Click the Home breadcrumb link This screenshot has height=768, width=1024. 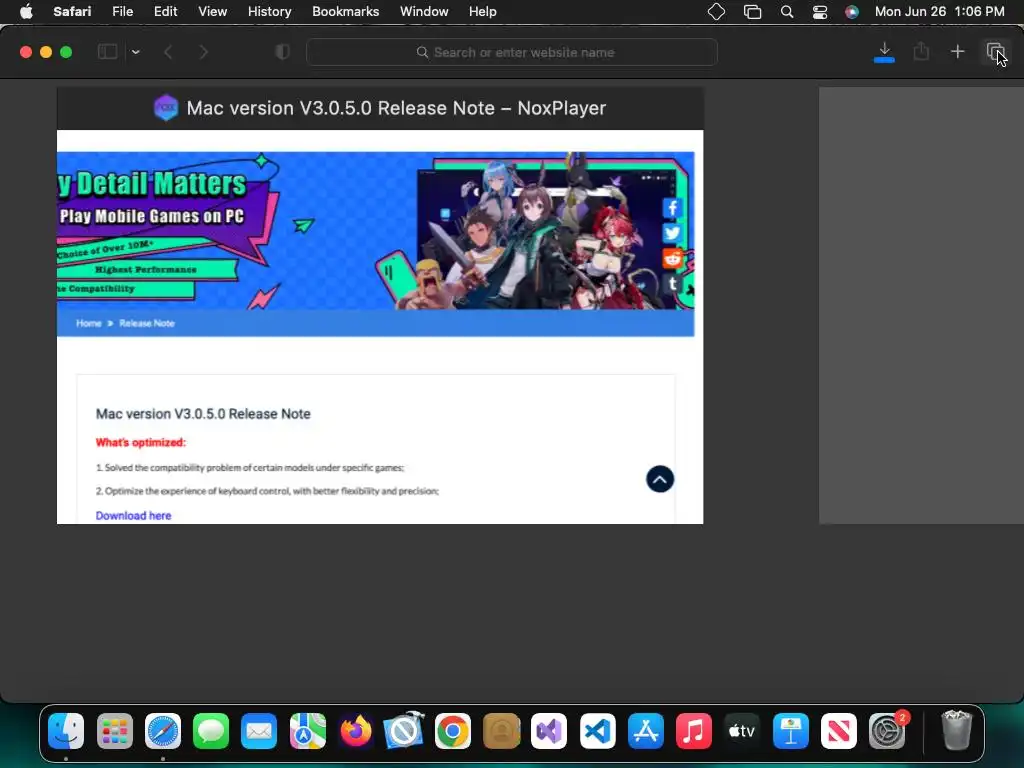click(89, 323)
